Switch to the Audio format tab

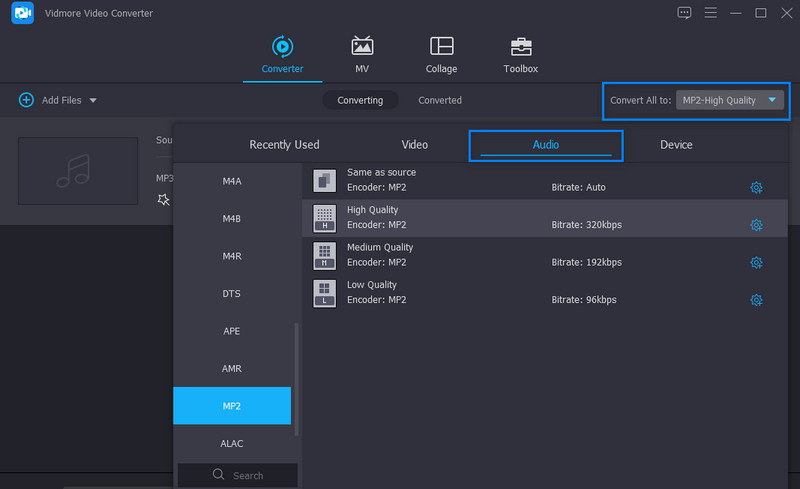545,145
